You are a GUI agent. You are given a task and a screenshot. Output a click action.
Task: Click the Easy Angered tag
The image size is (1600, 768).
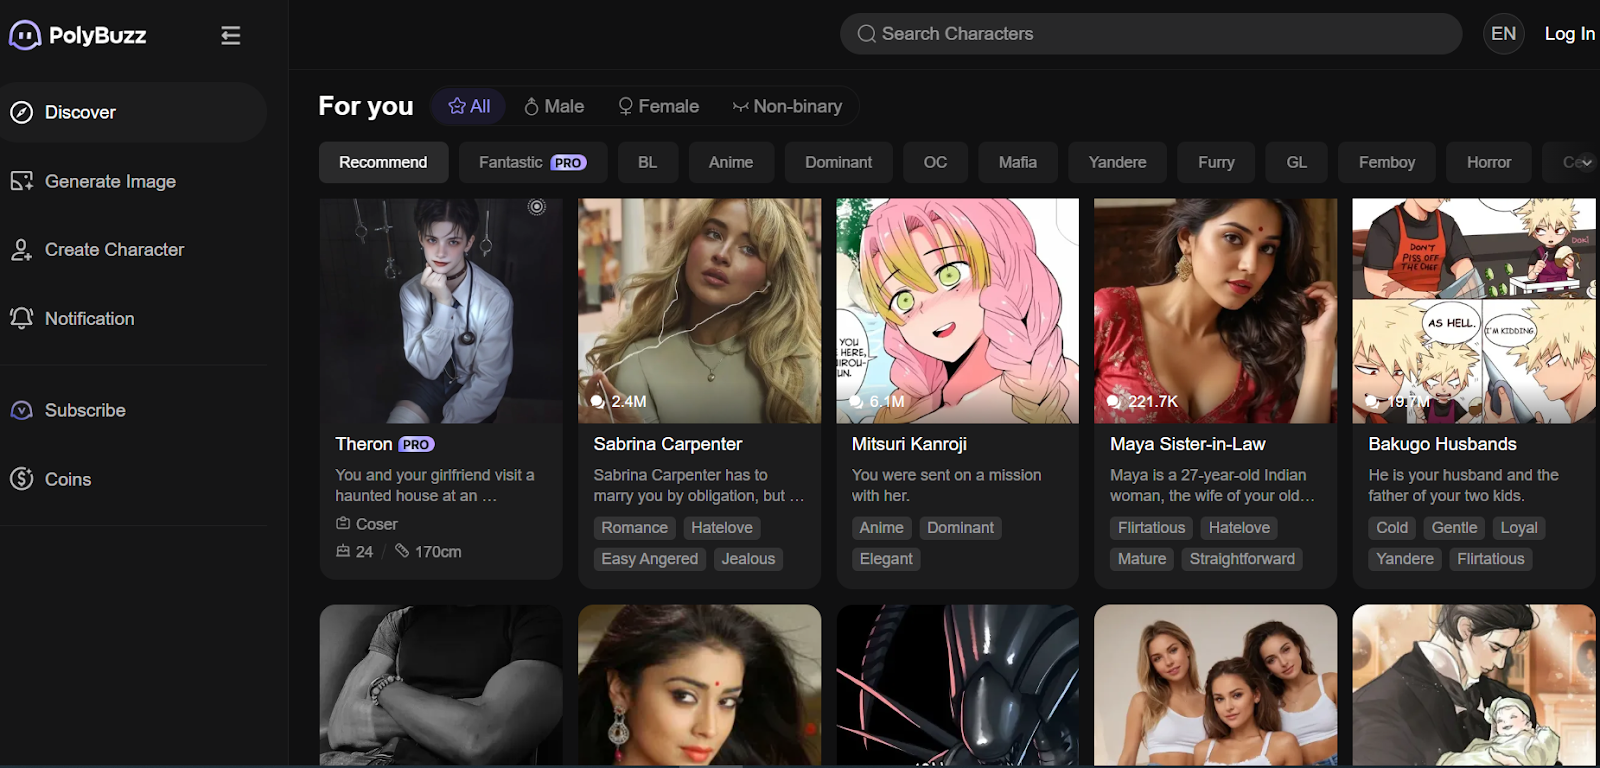[x=650, y=559]
